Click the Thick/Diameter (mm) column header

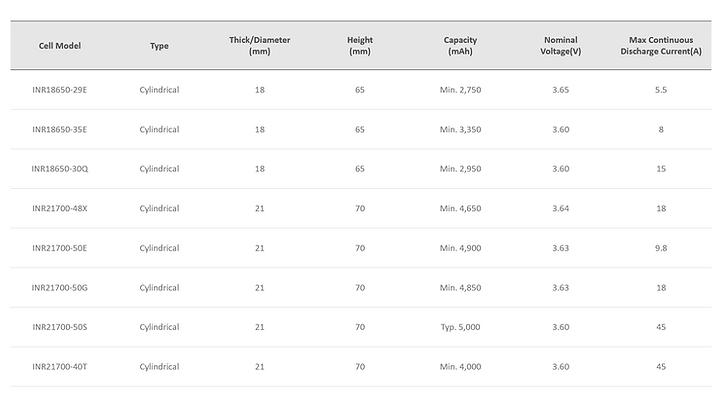(259, 46)
